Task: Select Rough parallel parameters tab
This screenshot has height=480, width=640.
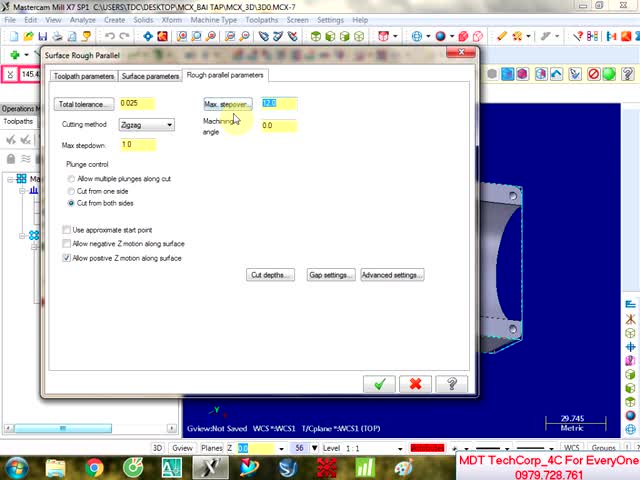Action: tap(225, 75)
